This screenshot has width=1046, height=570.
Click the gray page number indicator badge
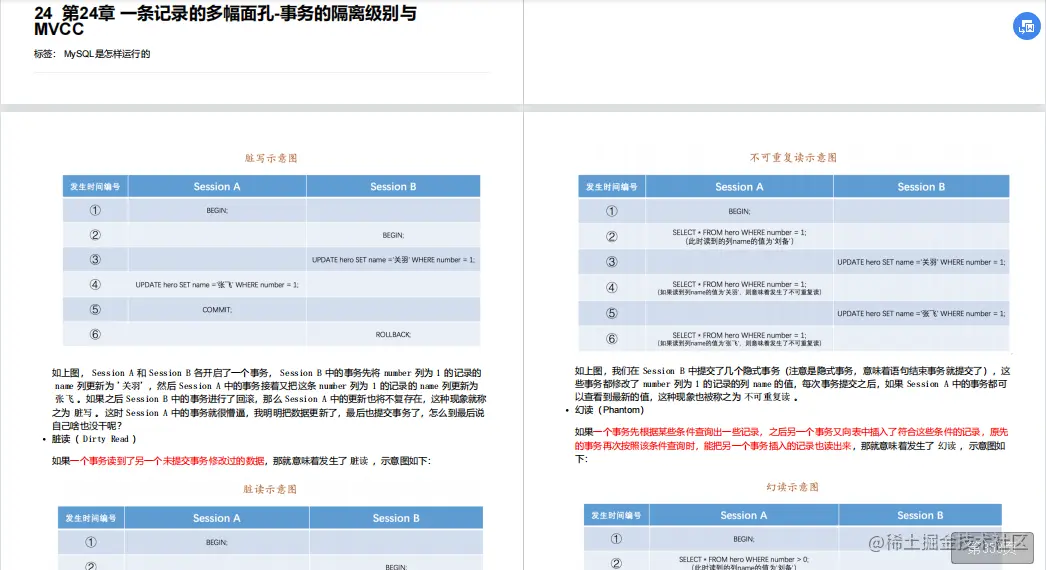click(992, 548)
